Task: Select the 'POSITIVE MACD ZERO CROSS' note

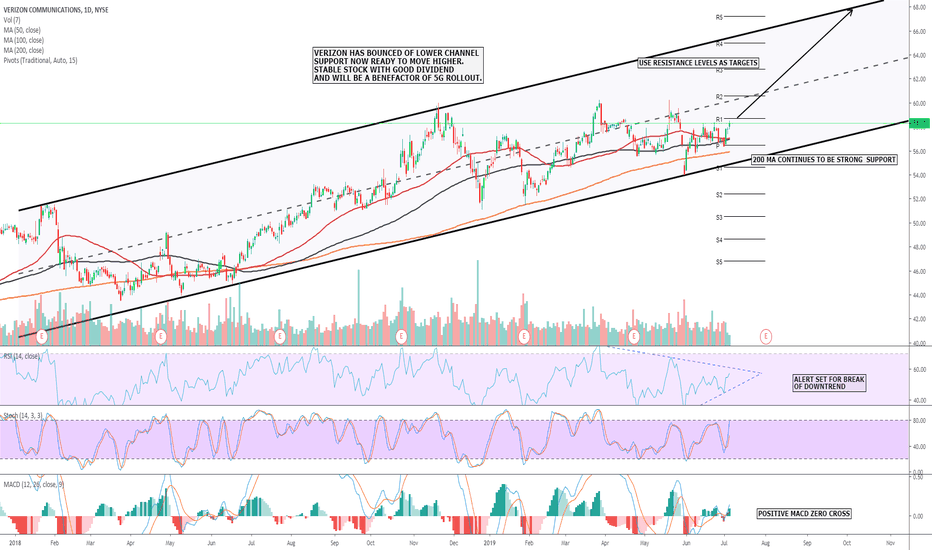Action: [804, 514]
